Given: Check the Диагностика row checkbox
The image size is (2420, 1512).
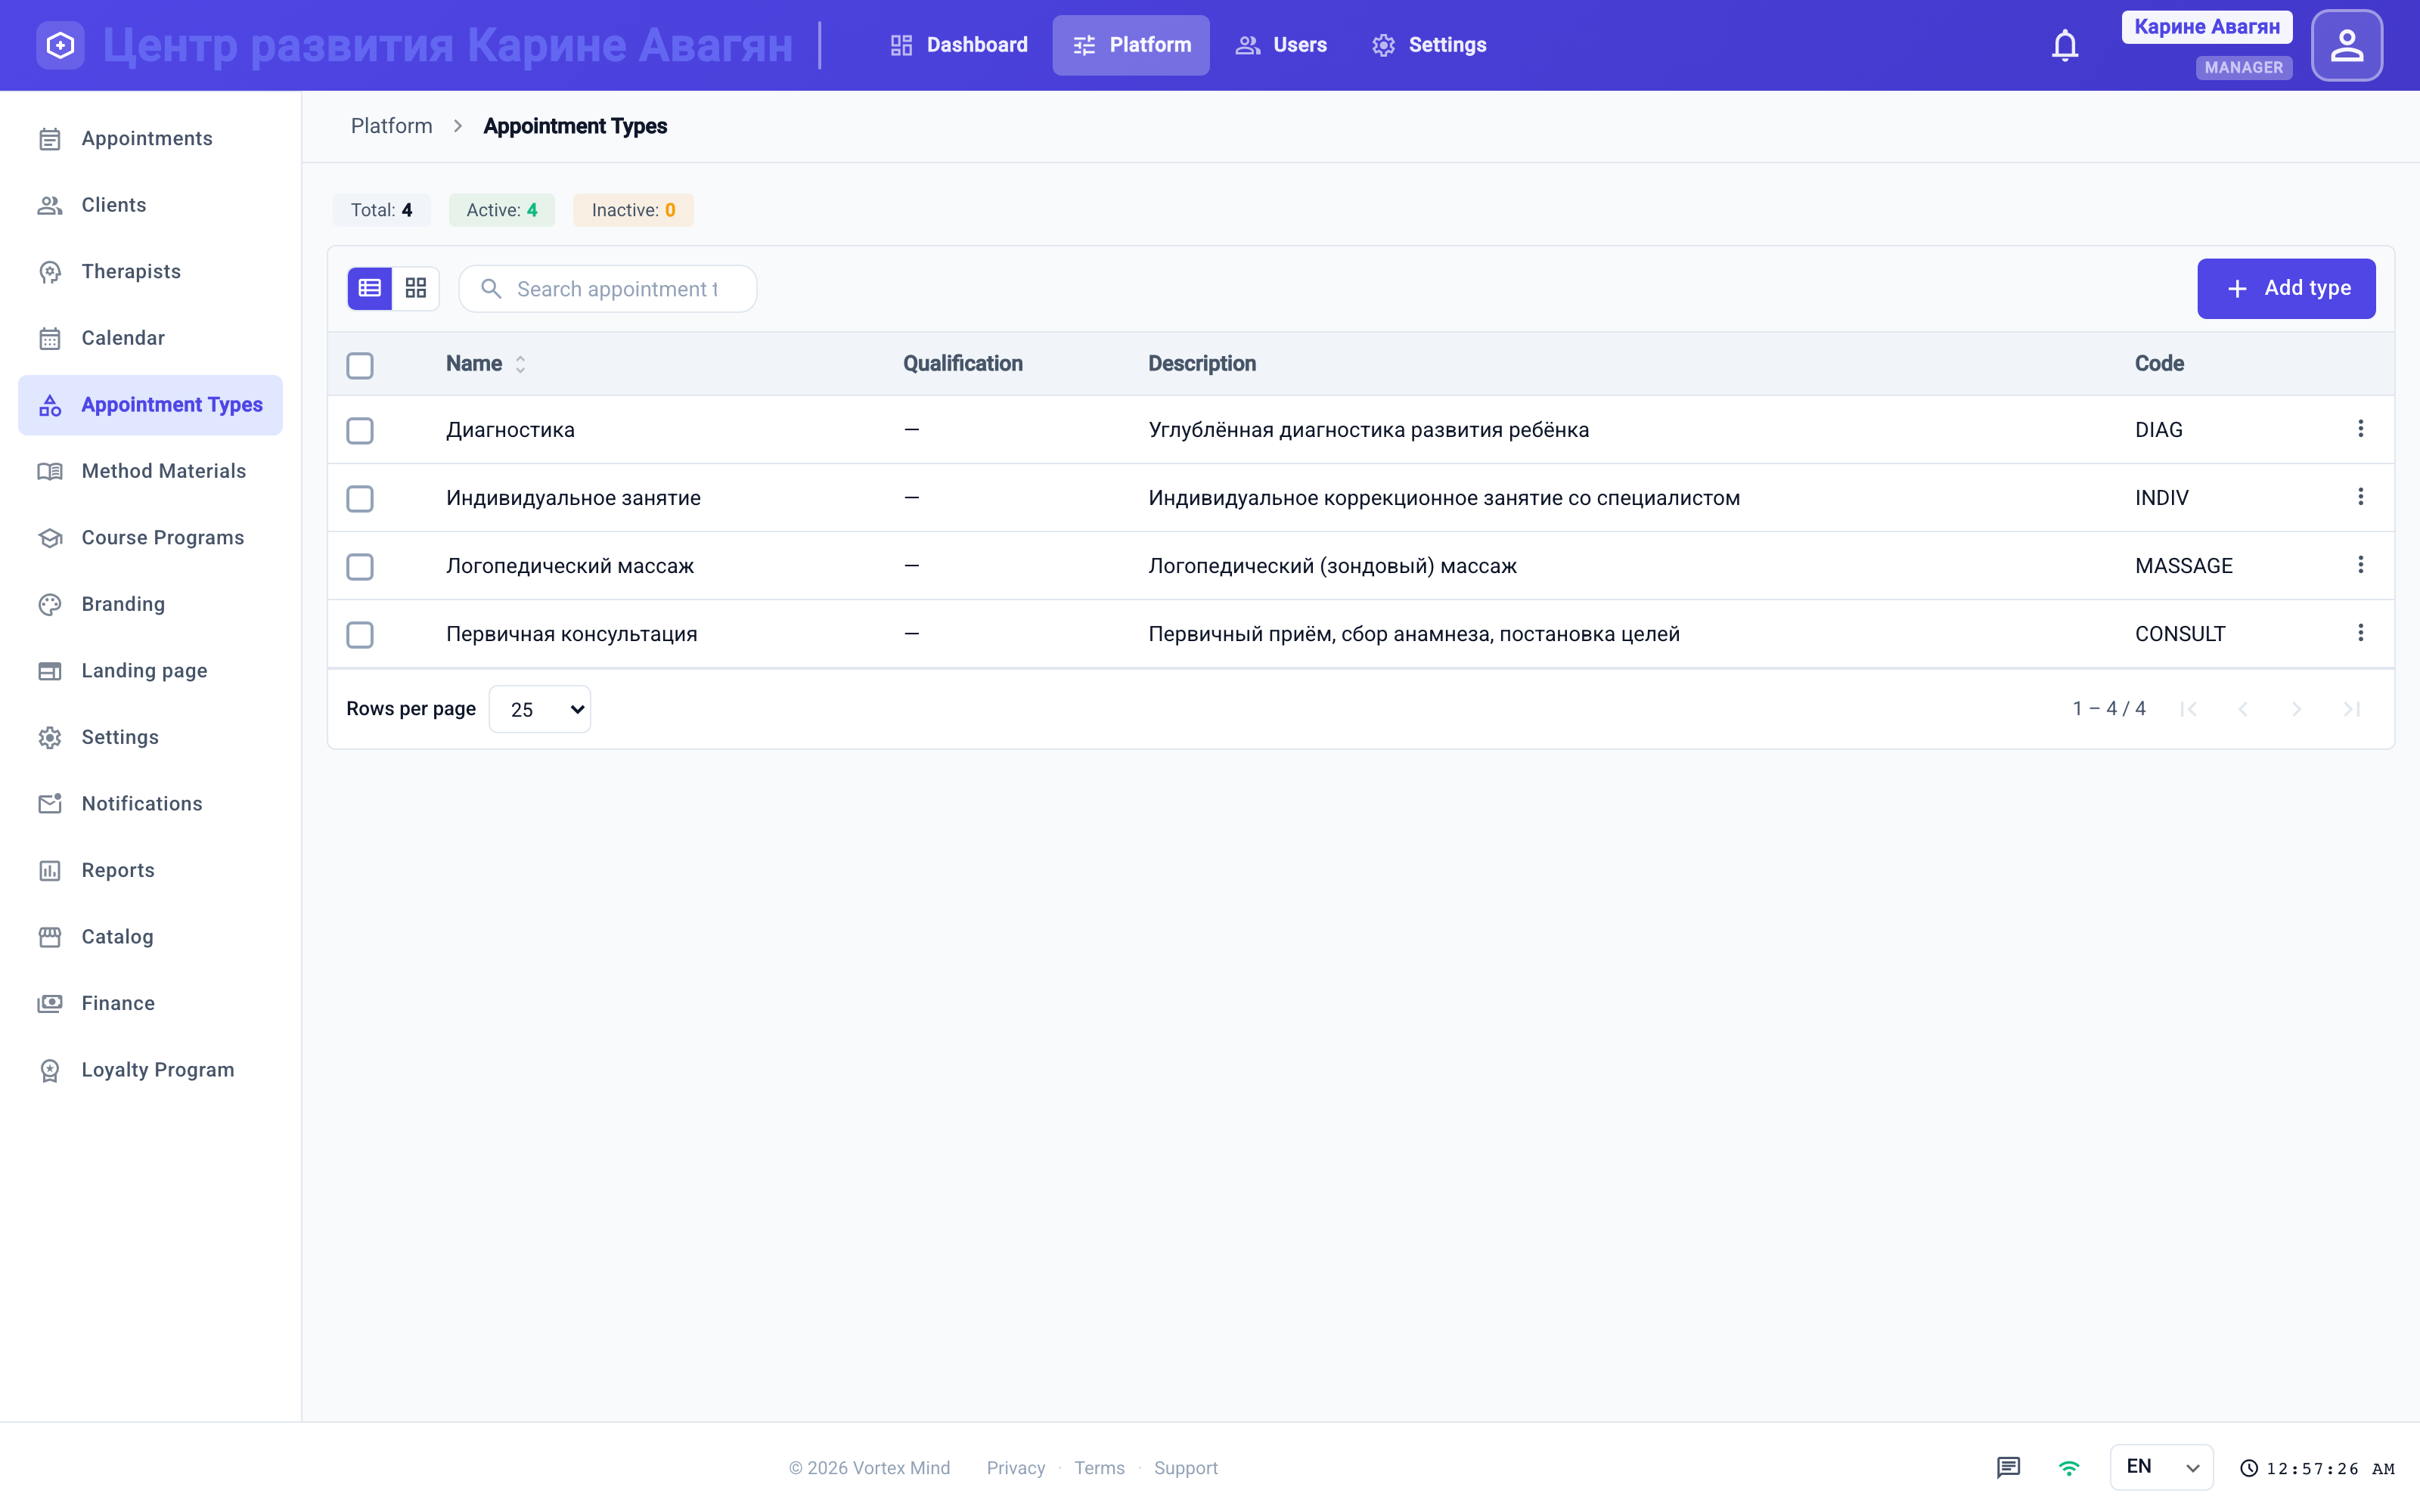Looking at the screenshot, I should pos(360,430).
